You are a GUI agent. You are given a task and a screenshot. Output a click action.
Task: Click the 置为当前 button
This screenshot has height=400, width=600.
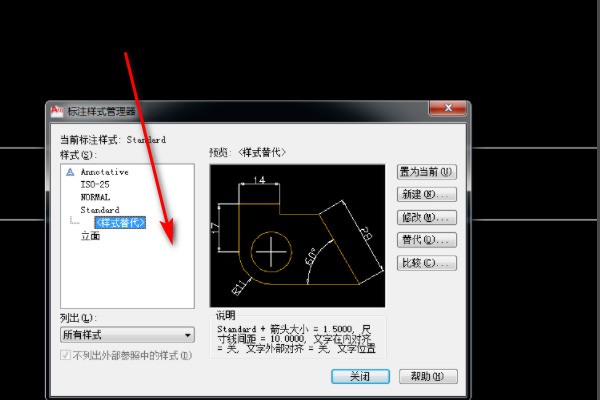(426, 171)
